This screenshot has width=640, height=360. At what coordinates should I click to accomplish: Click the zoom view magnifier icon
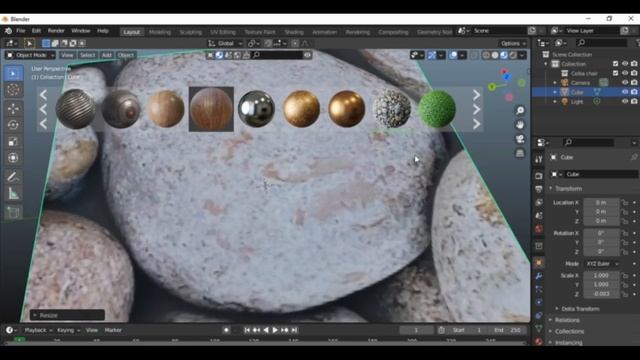click(x=520, y=111)
